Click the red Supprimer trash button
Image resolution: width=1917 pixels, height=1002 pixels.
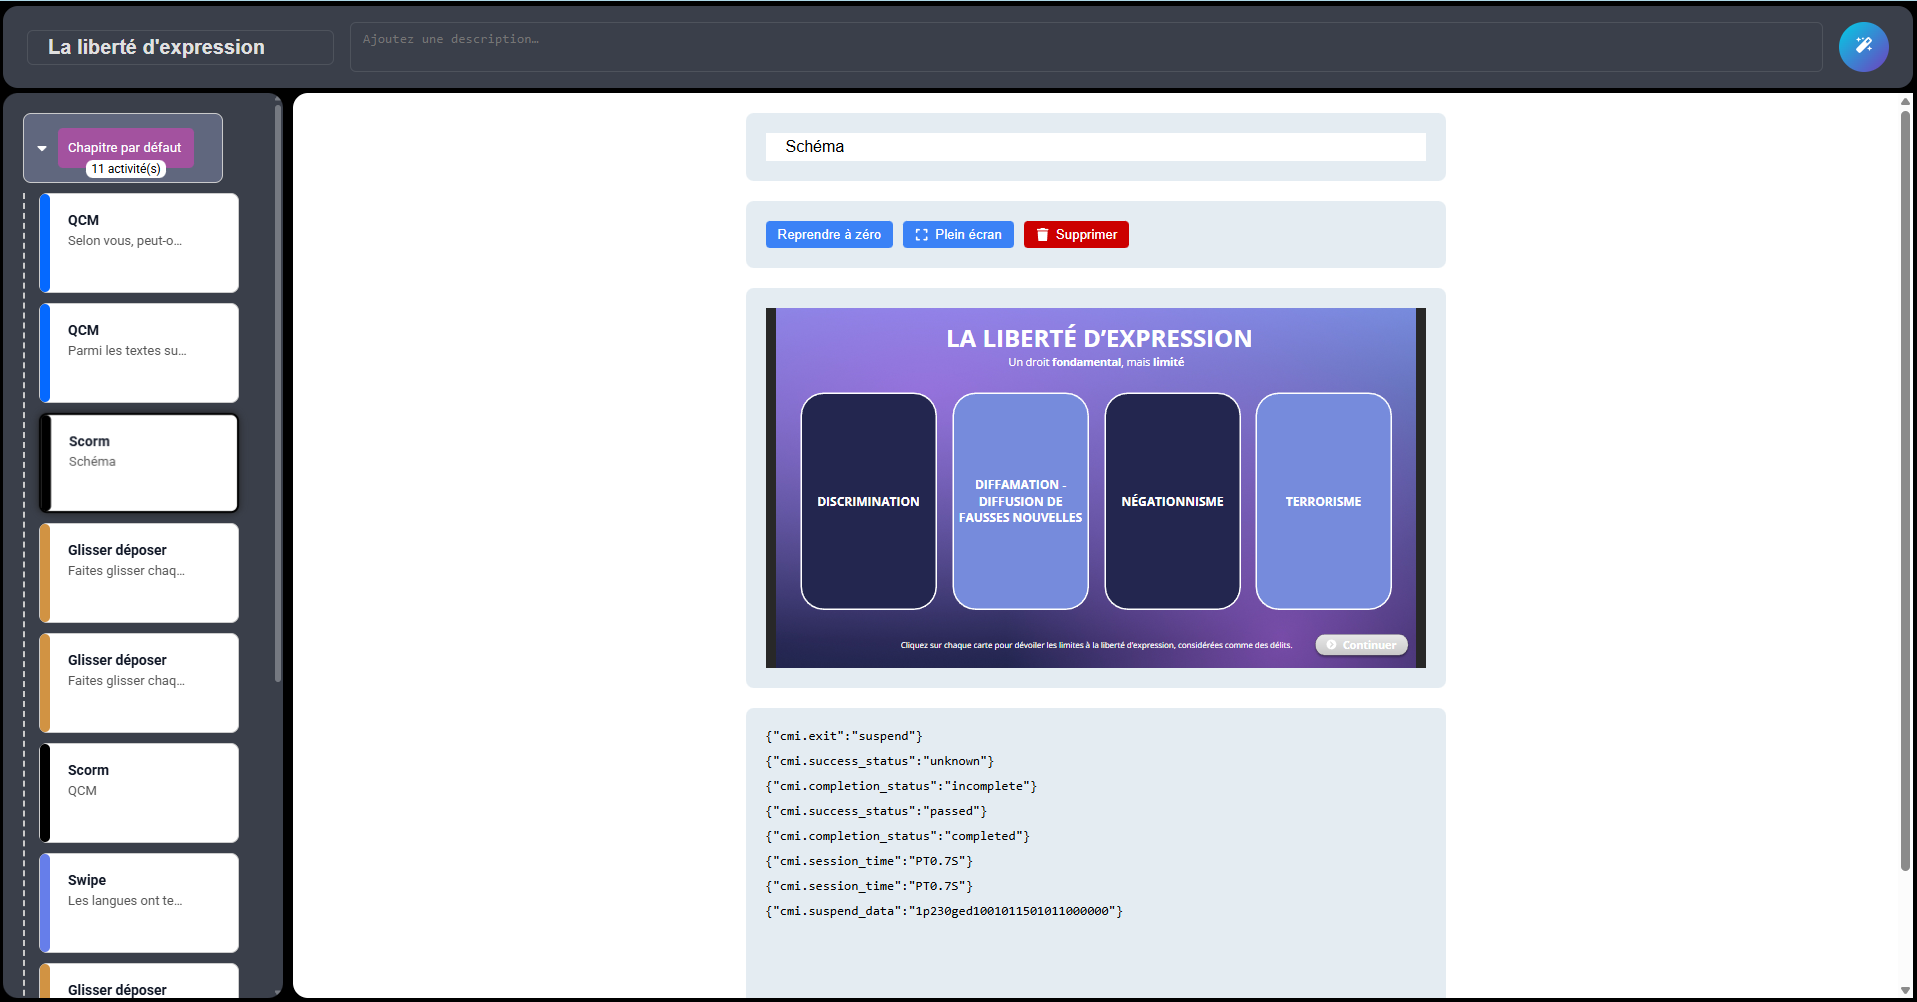1075,235
